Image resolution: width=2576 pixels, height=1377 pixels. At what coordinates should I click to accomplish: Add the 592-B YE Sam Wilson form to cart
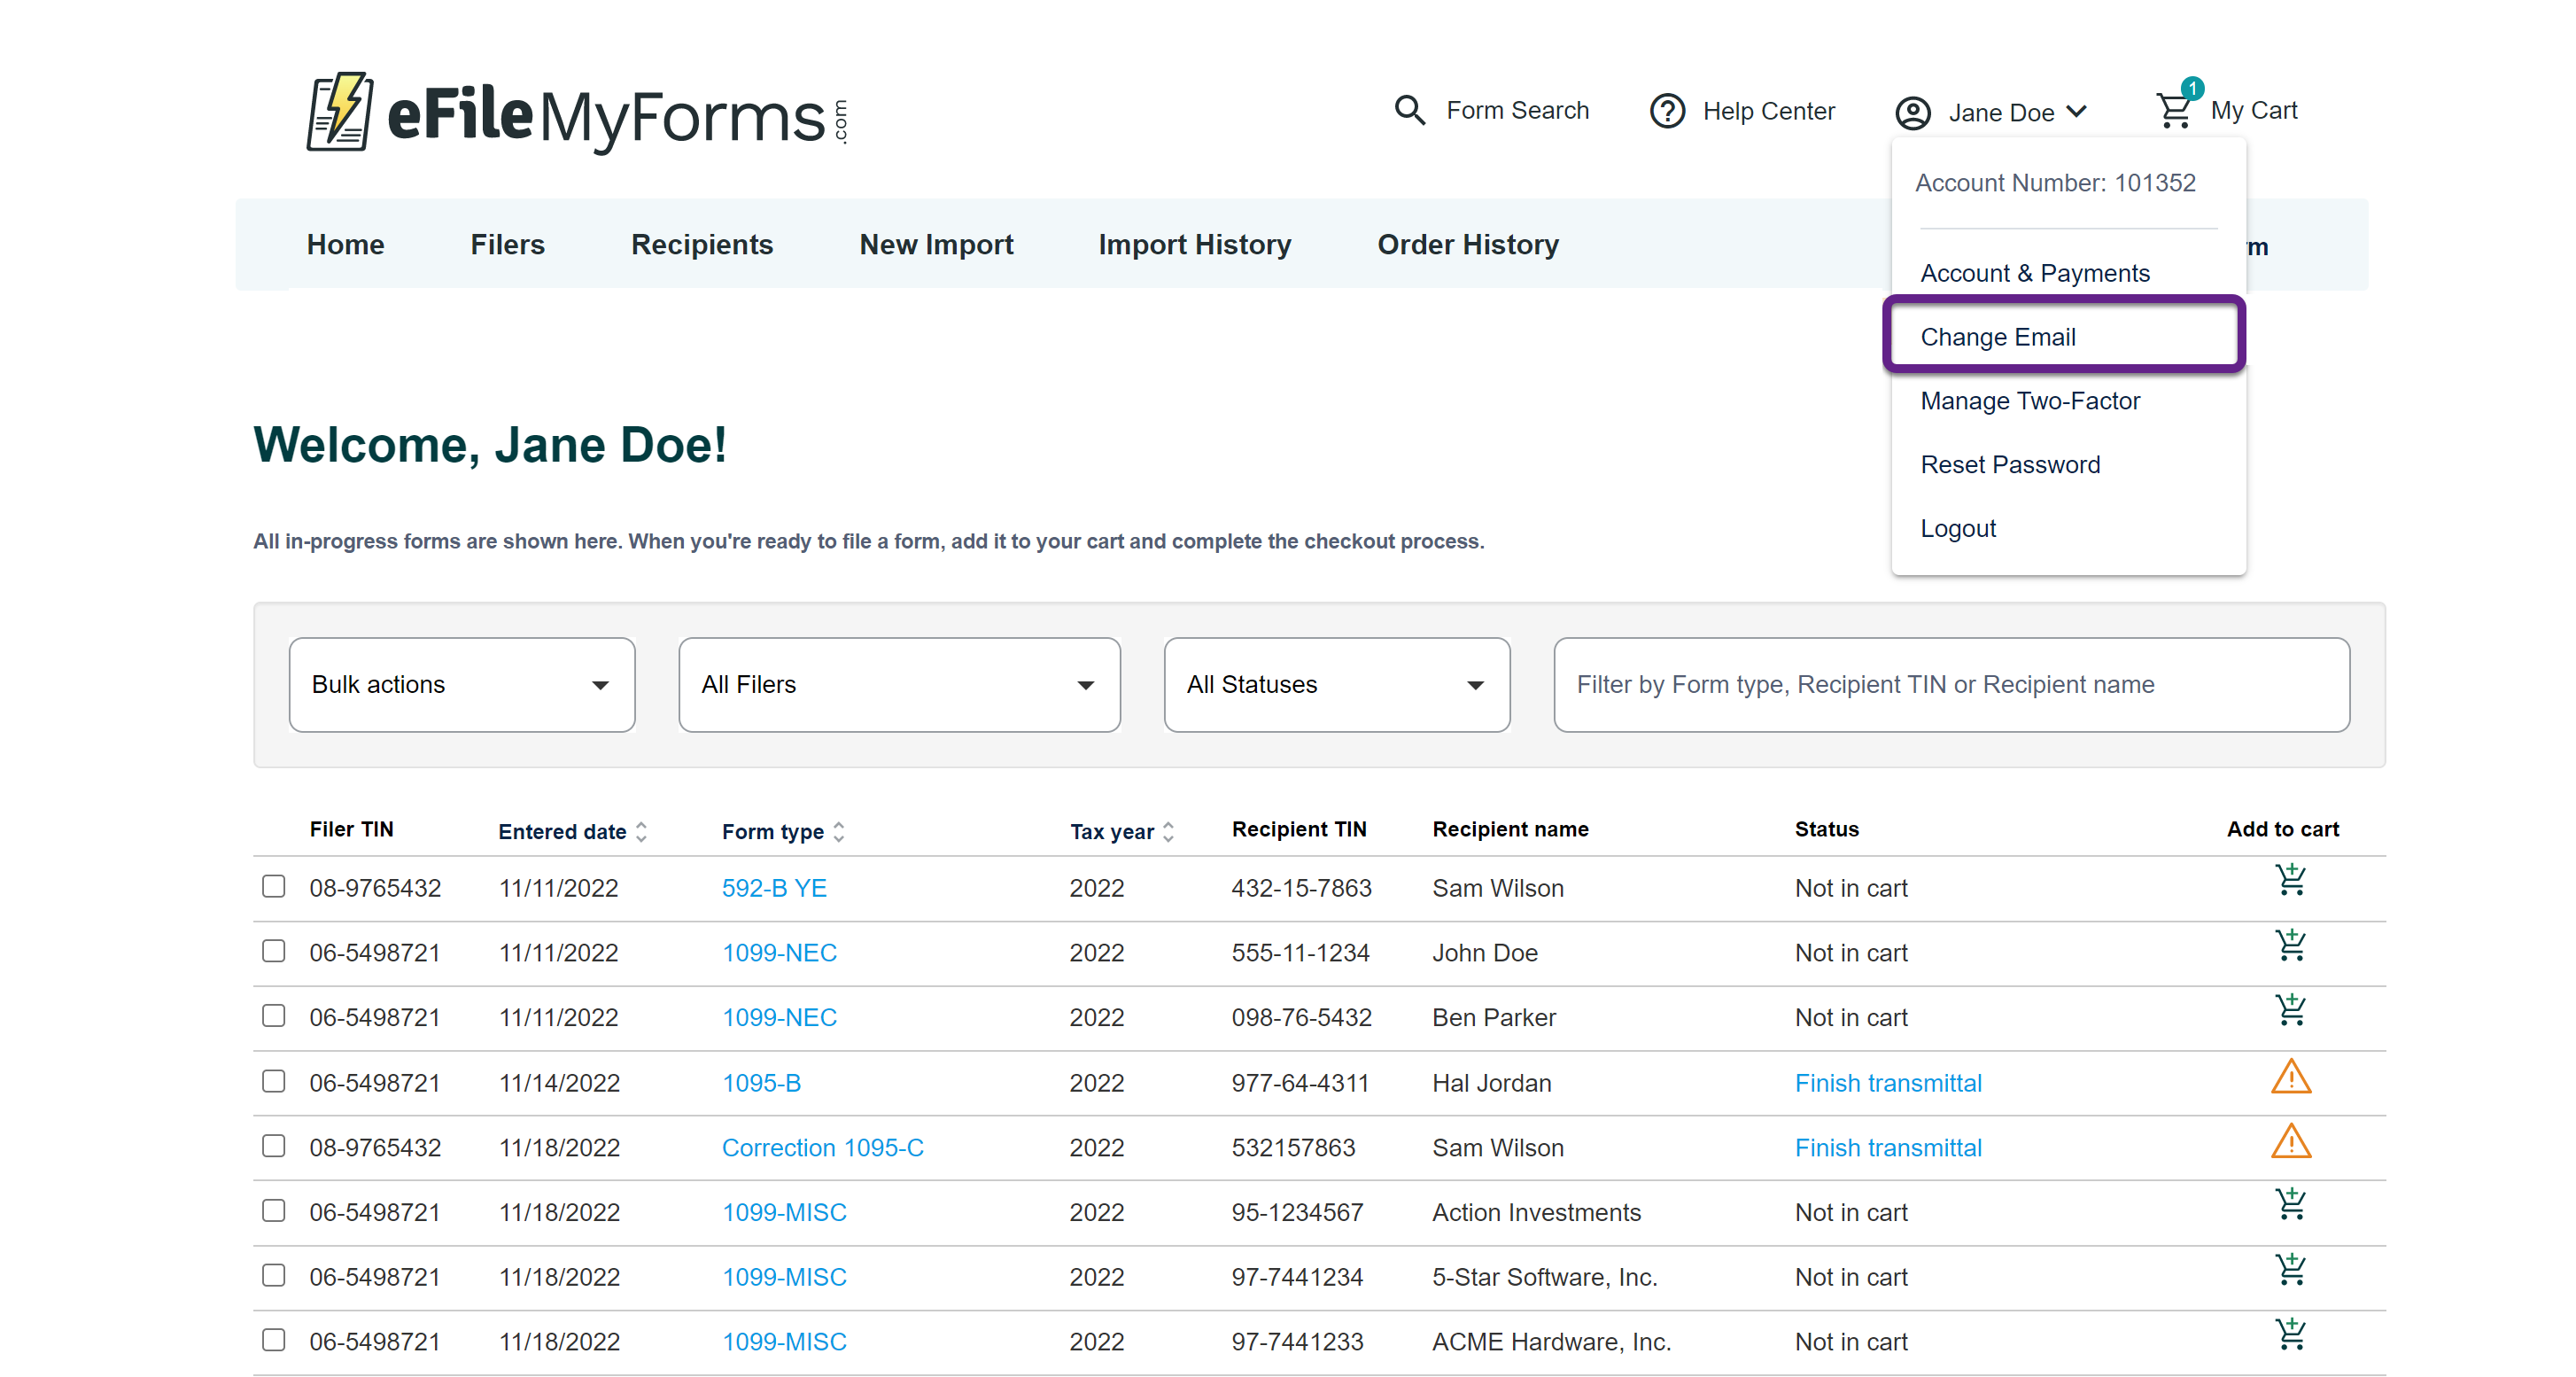click(2290, 880)
